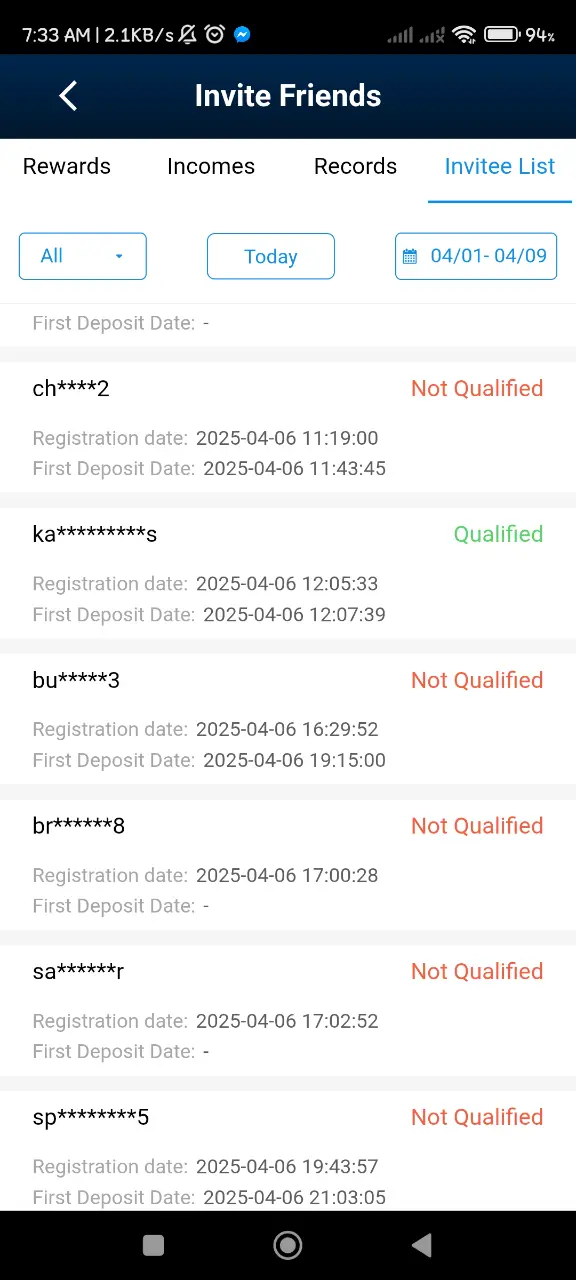
Task: Switch to the Incomes tab
Action: pyautogui.click(x=211, y=166)
